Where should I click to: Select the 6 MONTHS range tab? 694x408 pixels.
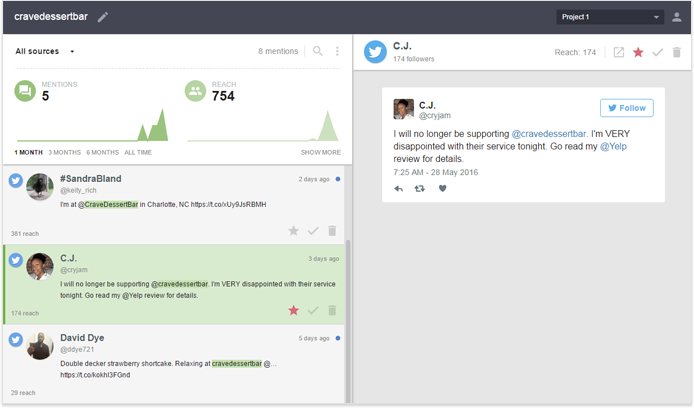click(103, 152)
